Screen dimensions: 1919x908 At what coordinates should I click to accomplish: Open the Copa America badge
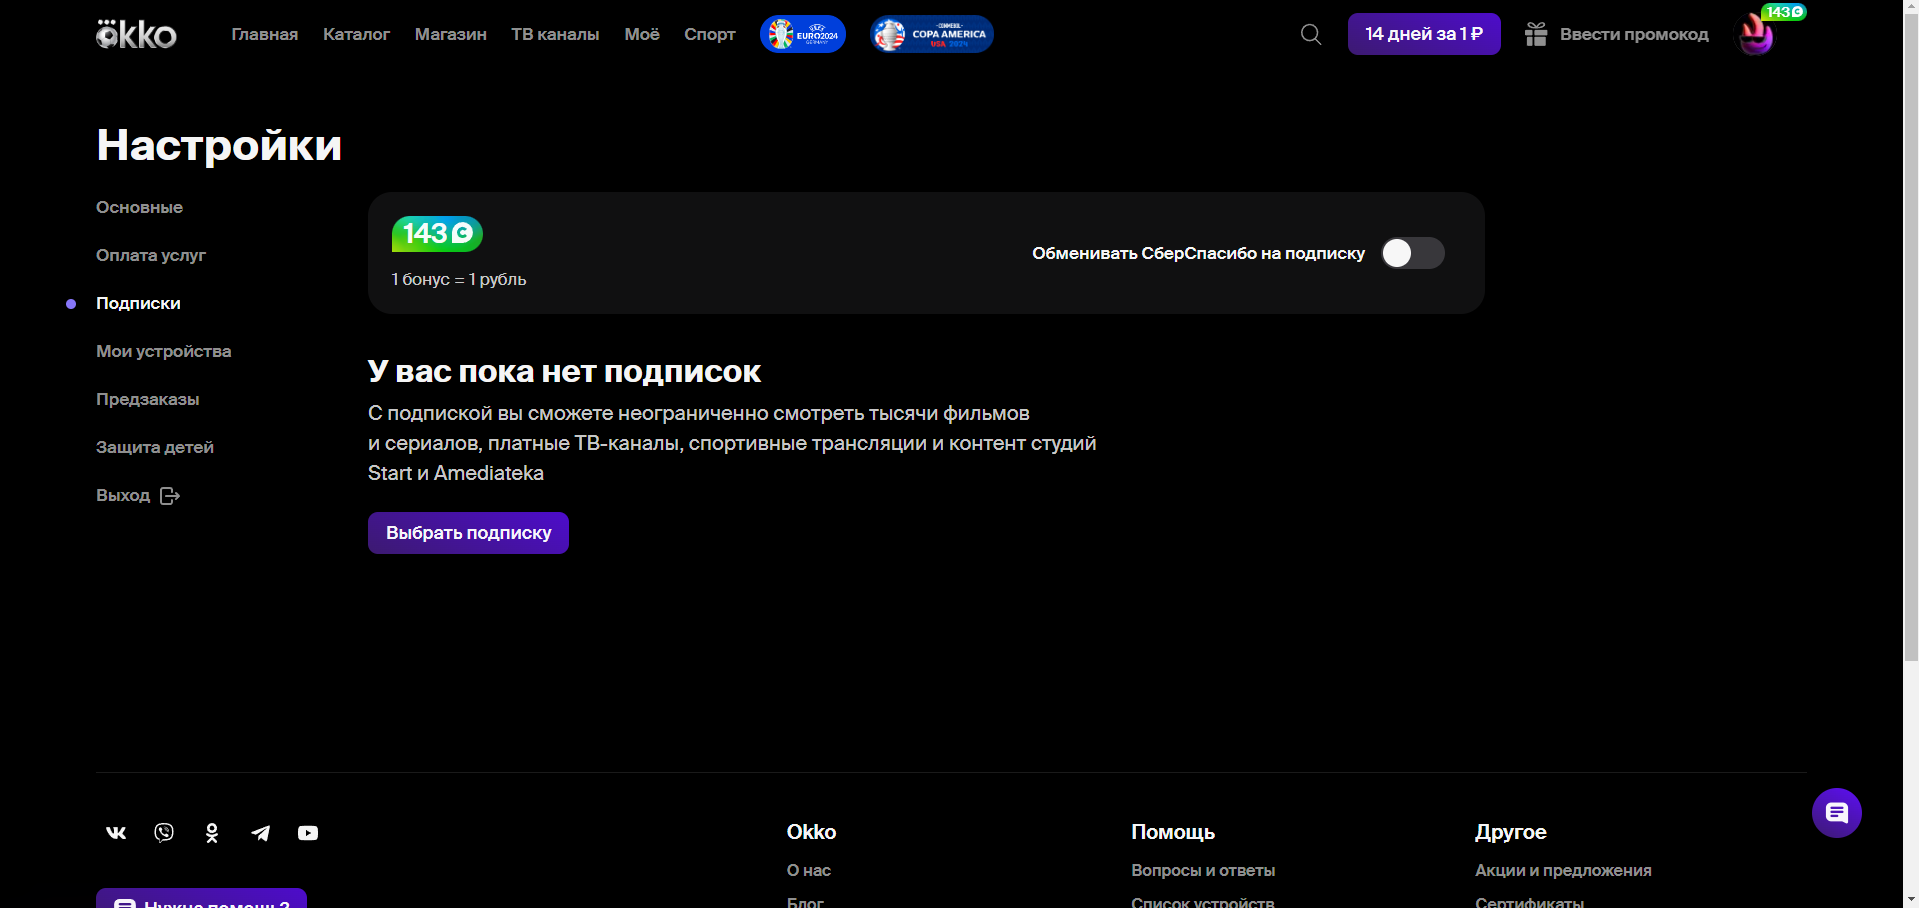click(931, 34)
